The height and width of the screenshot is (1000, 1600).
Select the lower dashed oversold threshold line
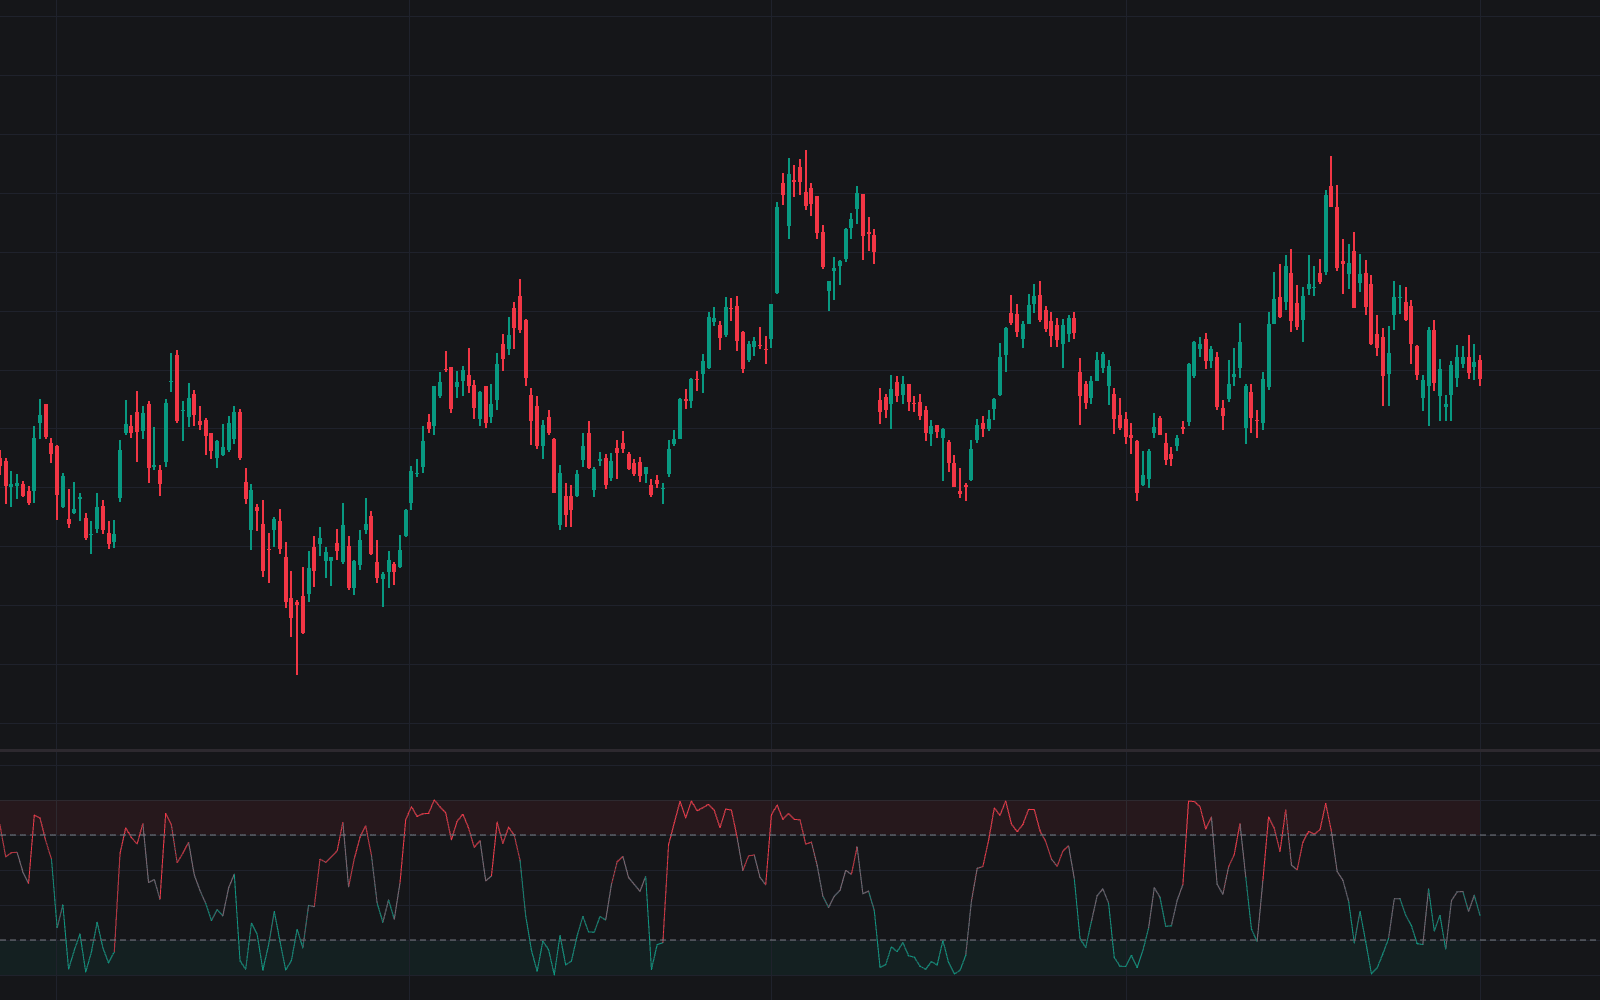click(800, 940)
